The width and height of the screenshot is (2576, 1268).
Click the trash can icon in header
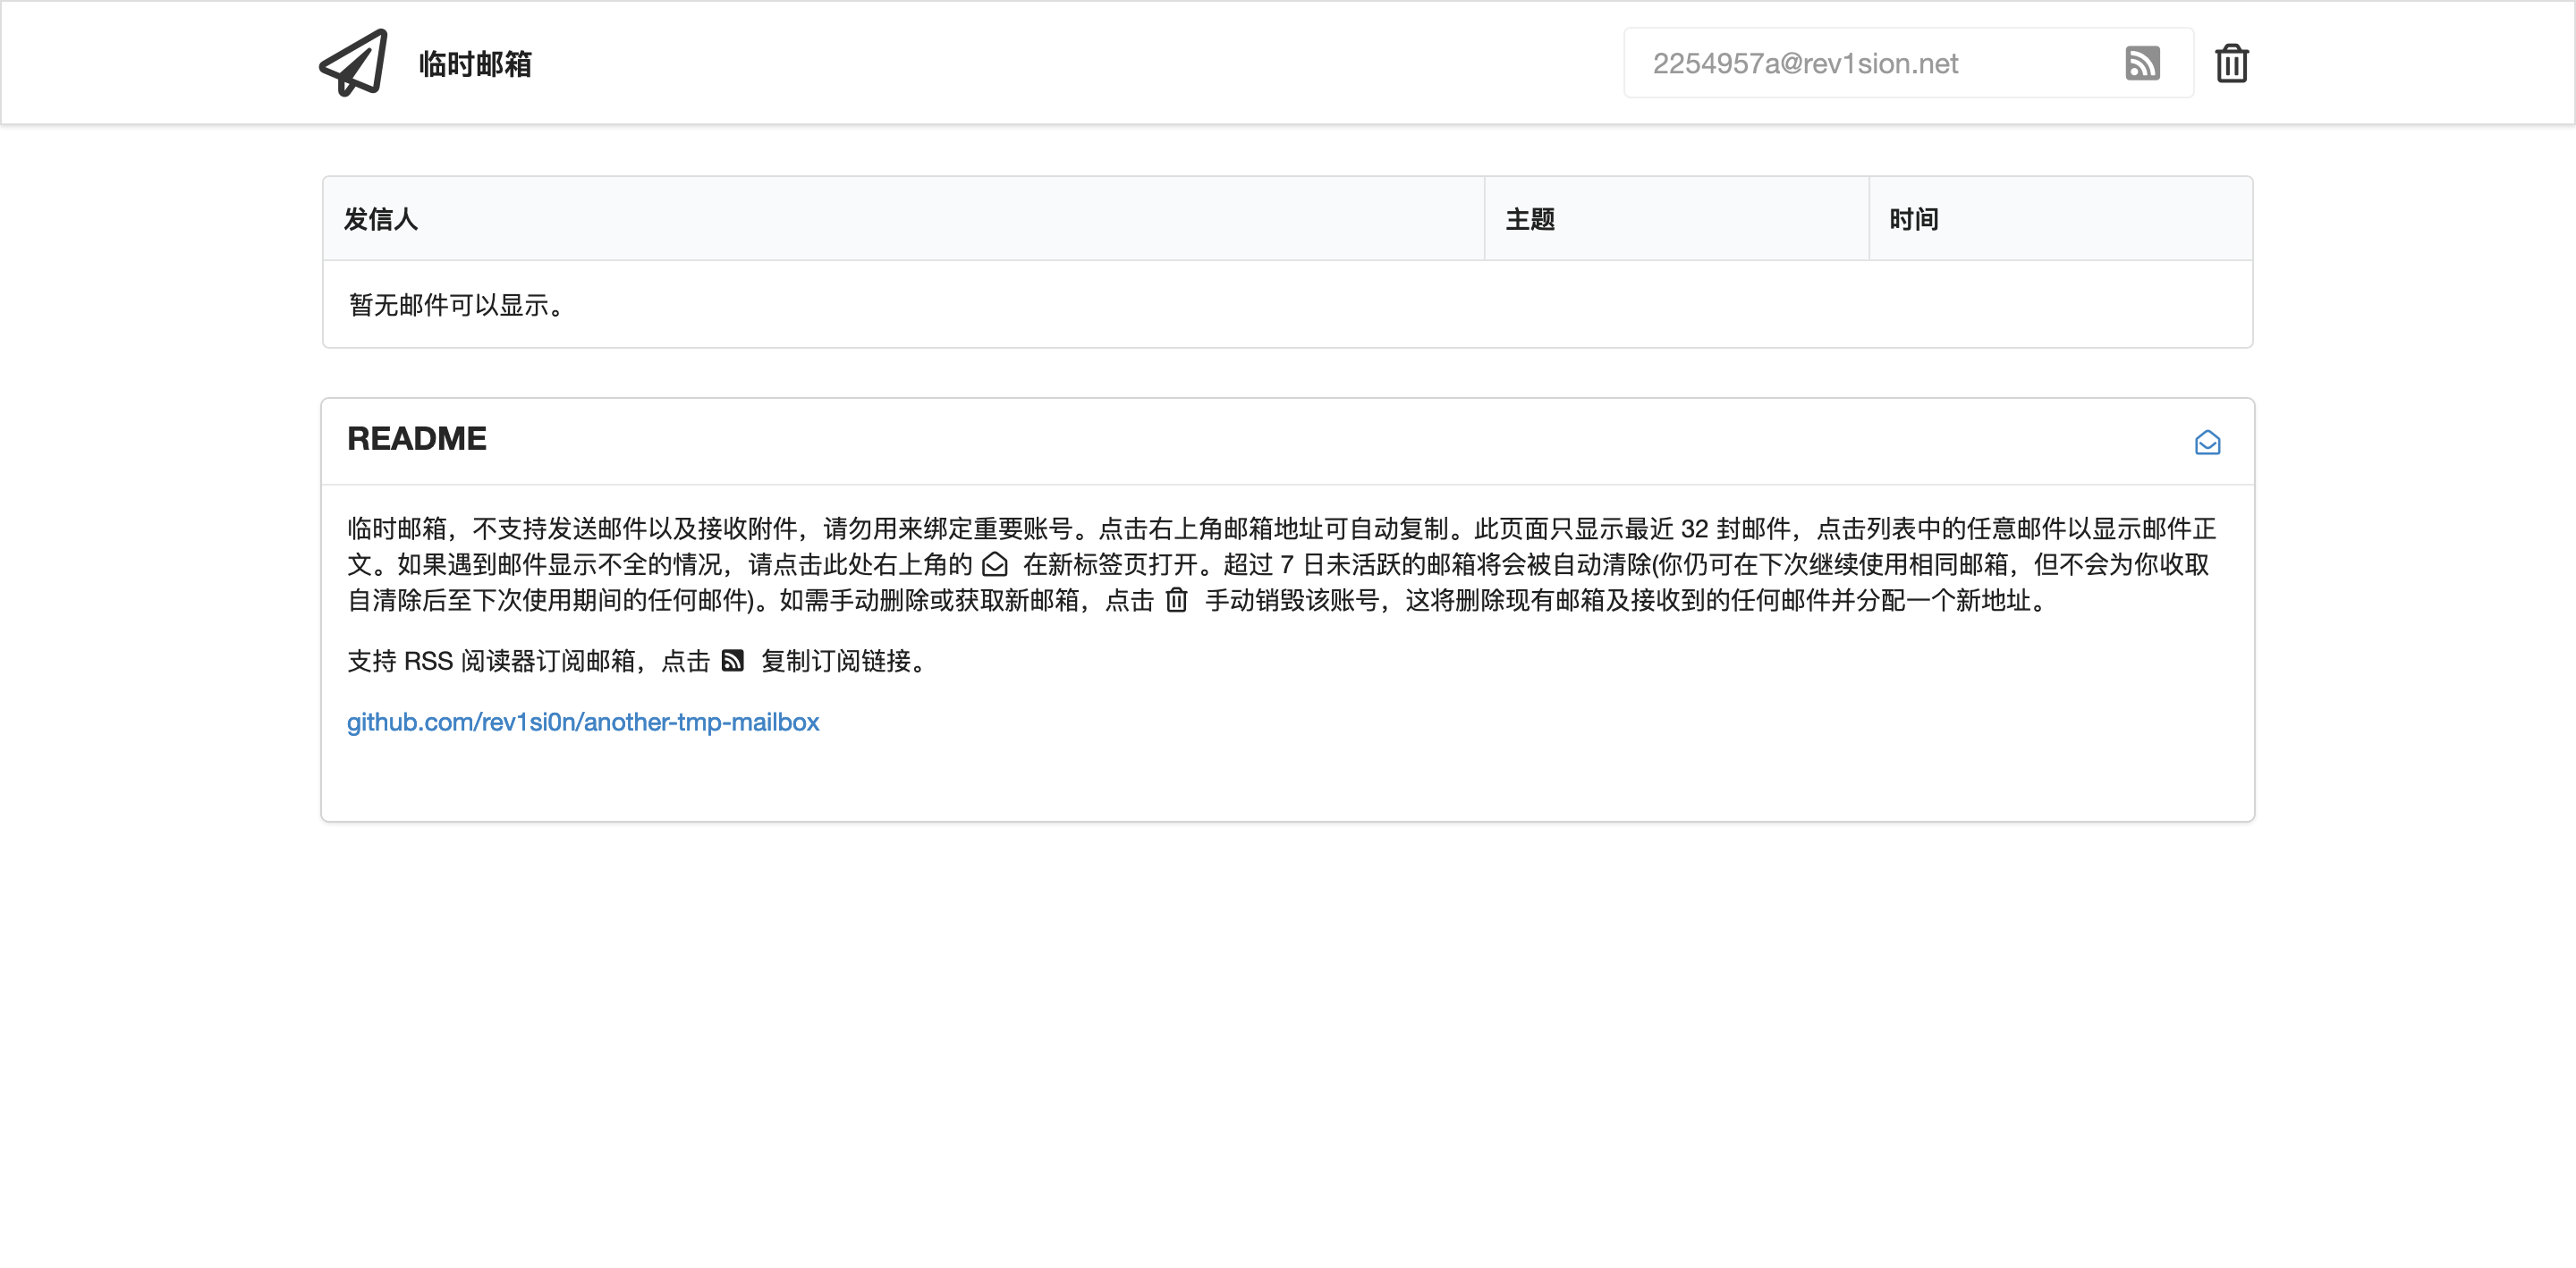point(2231,63)
